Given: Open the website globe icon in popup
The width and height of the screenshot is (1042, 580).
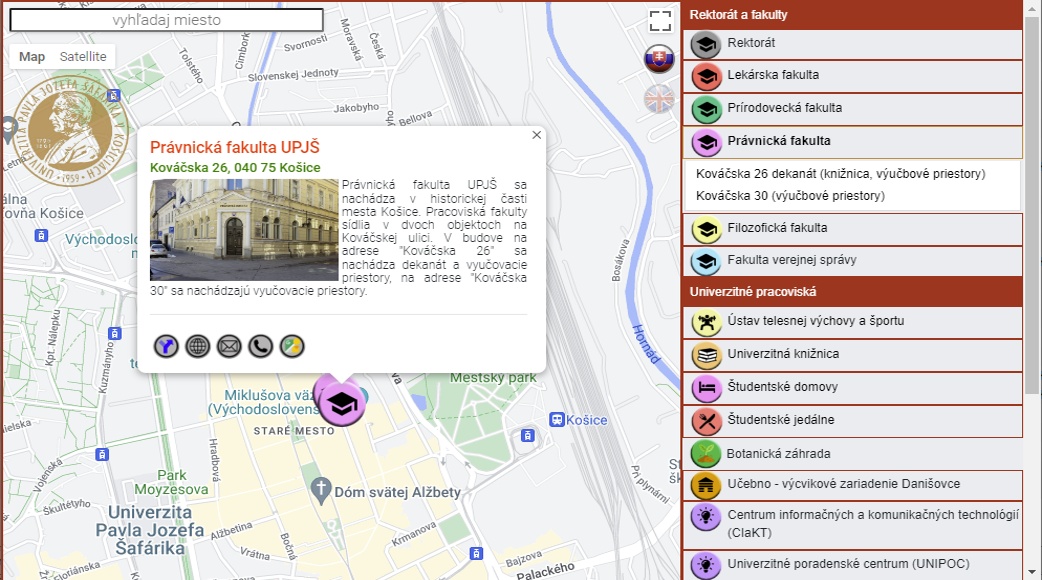Looking at the screenshot, I should 197,346.
